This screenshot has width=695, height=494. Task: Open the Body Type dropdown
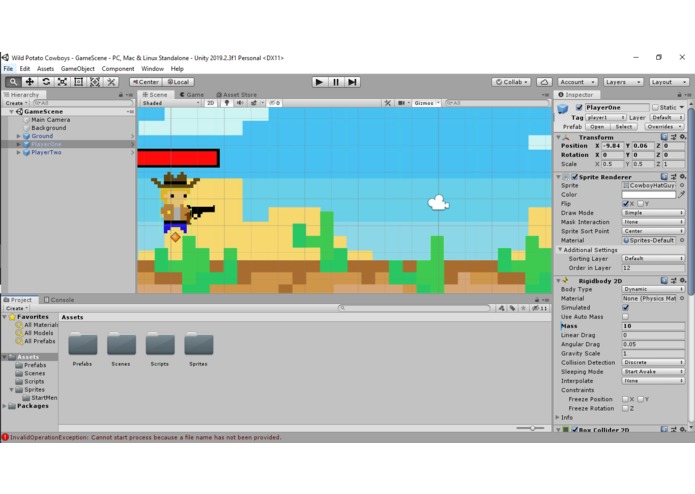pos(653,289)
